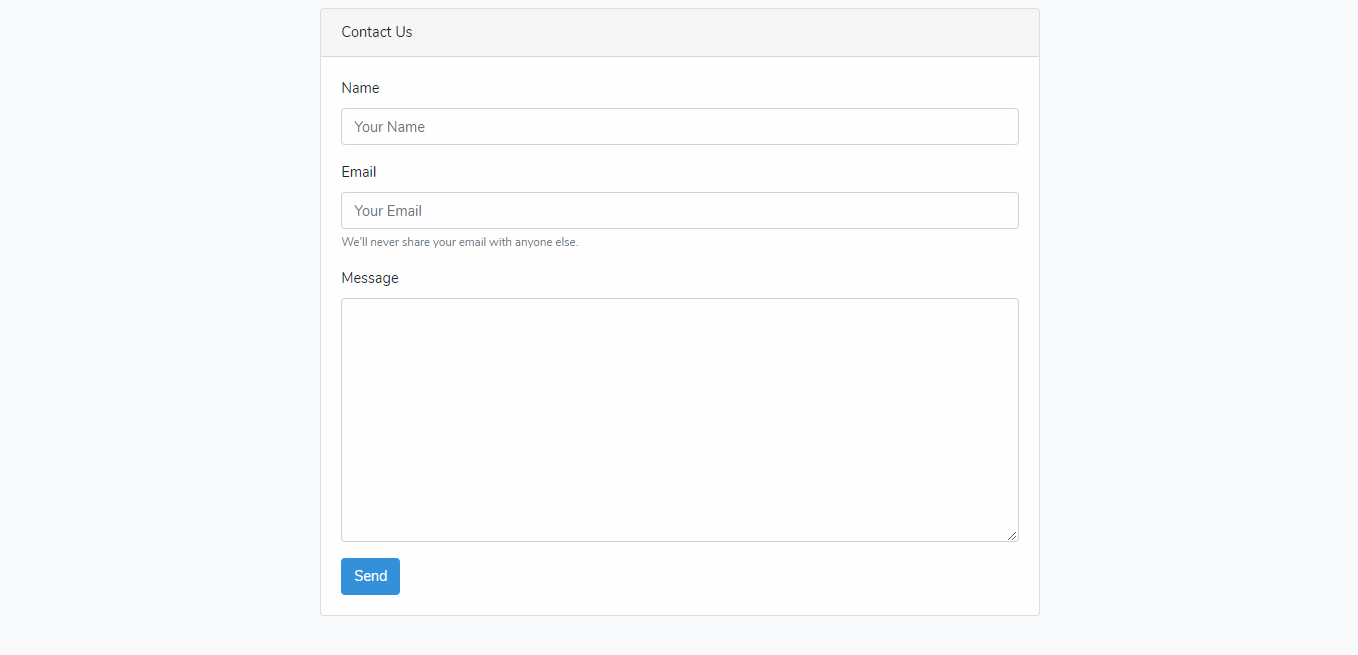Click the "Name" field label
The image size is (1358, 655).
point(360,88)
